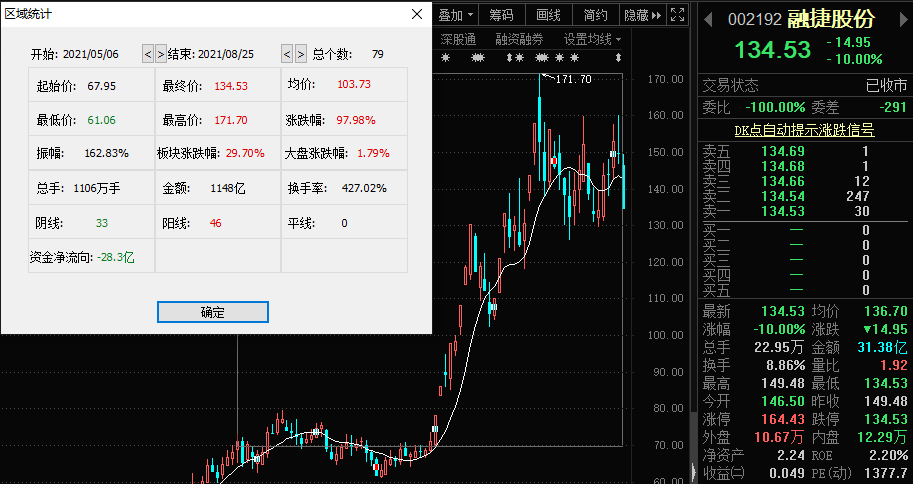This screenshot has width=913, height=484.
Task: Click ROE value 2.20%
Action: (889, 455)
